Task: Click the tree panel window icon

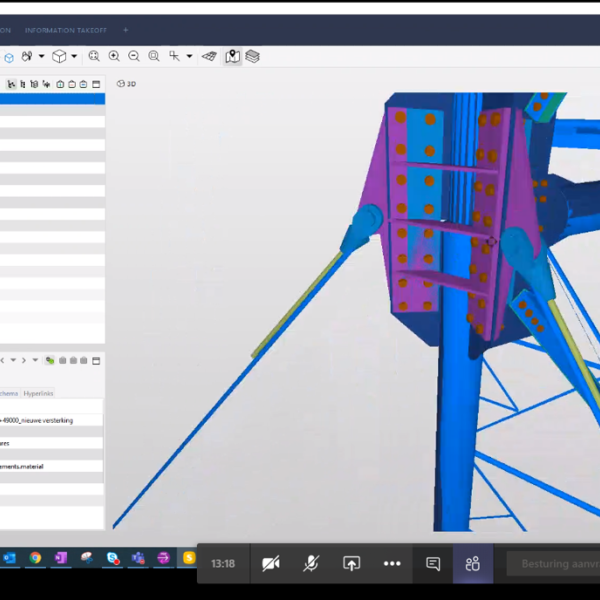Action: pyautogui.click(x=96, y=84)
